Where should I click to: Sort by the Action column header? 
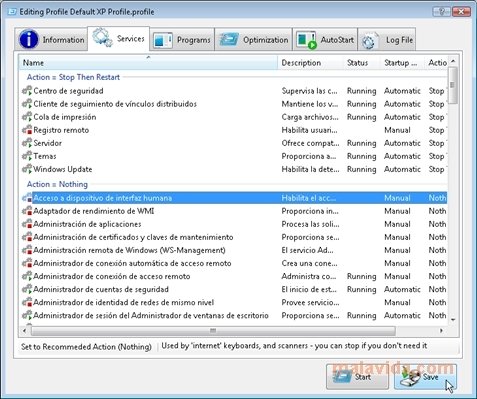pos(436,63)
